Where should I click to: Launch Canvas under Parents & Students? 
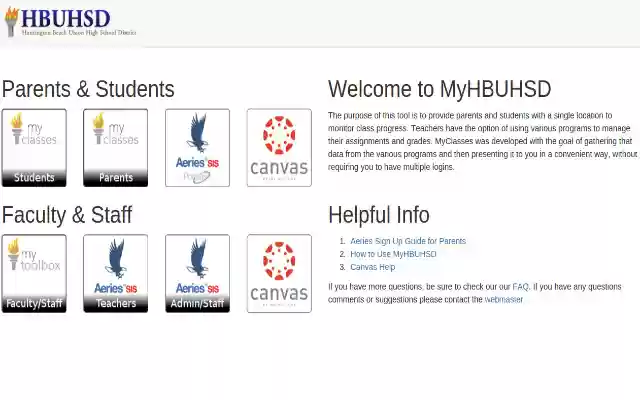coord(279,148)
